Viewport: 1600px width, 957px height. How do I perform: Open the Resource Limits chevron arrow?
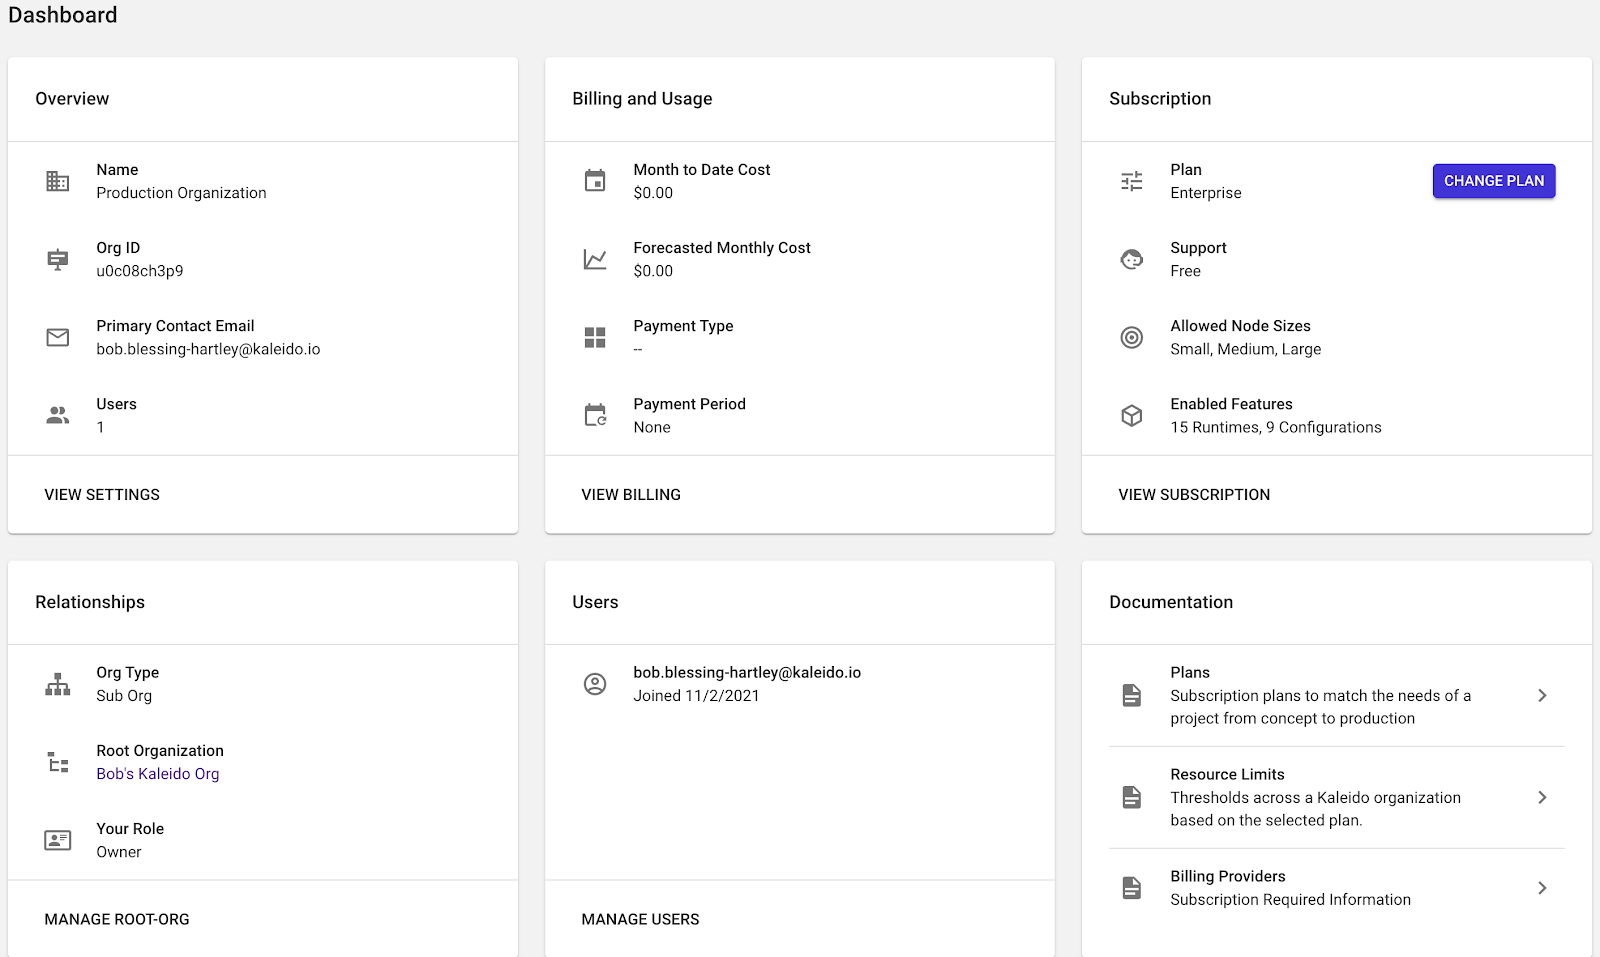(x=1542, y=797)
